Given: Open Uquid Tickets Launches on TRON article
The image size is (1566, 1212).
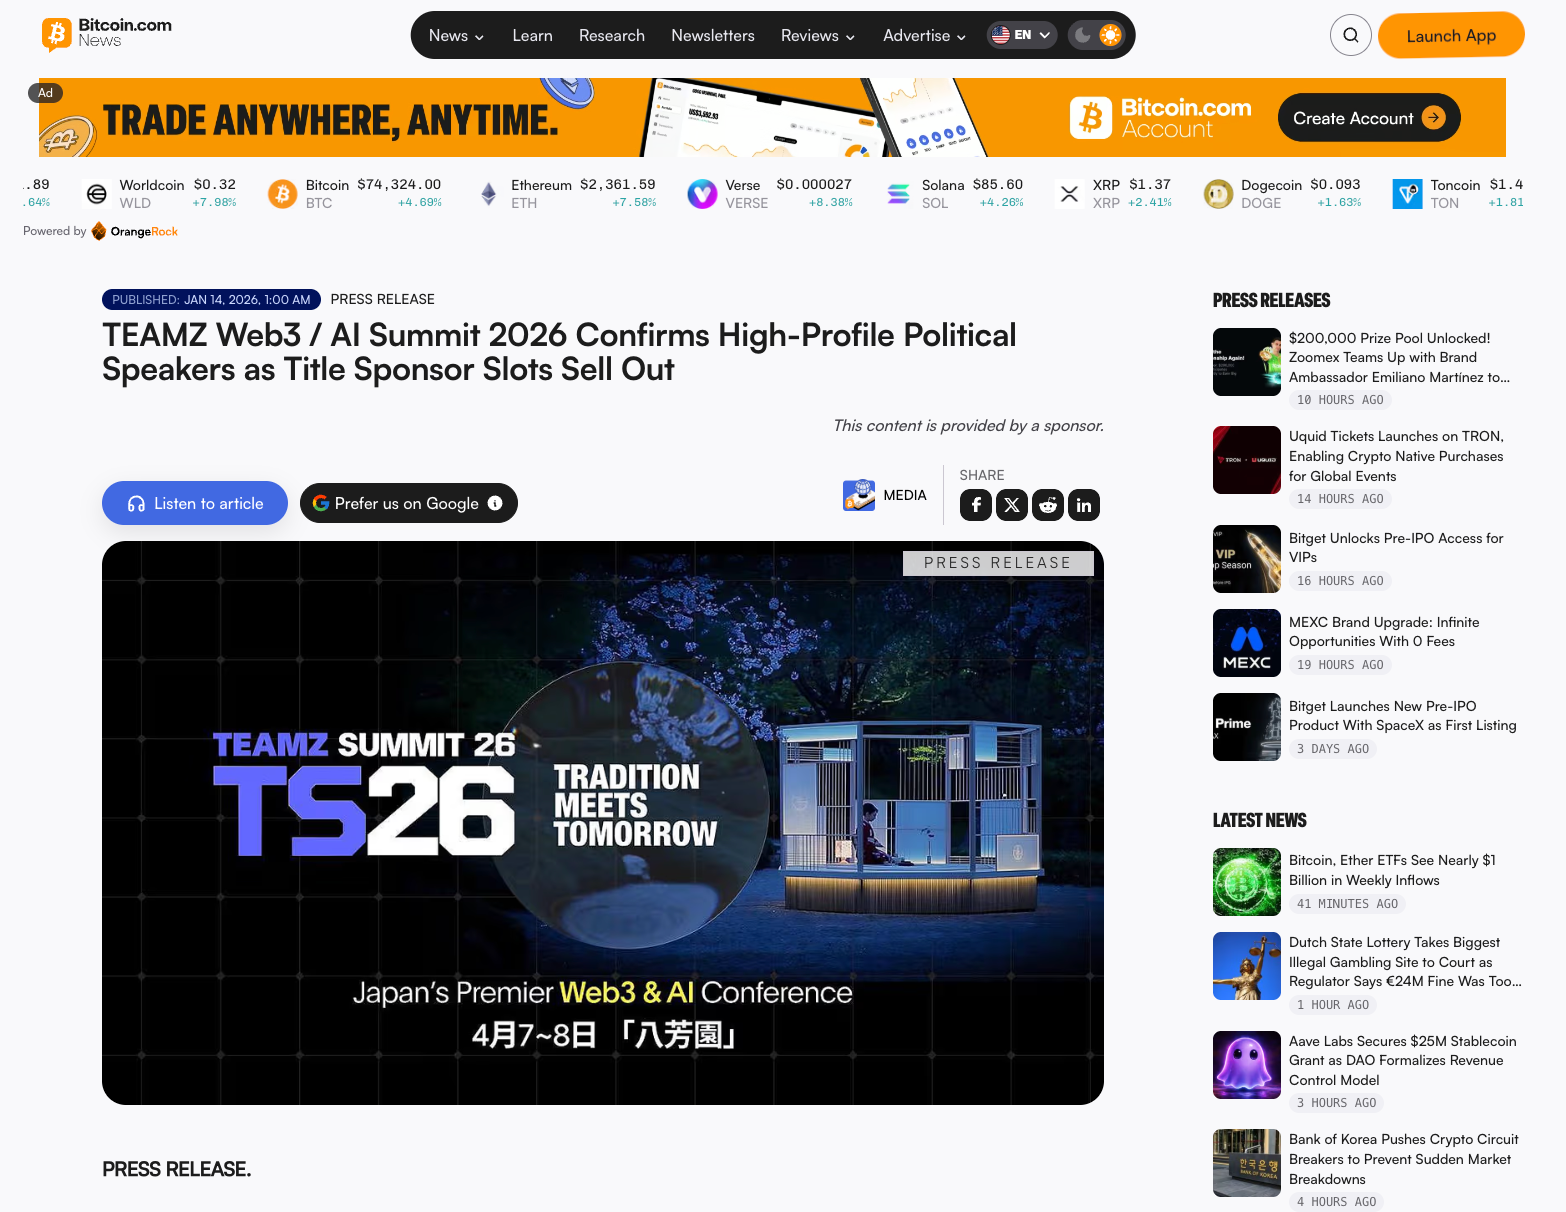Looking at the screenshot, I should coord(1396,456).
